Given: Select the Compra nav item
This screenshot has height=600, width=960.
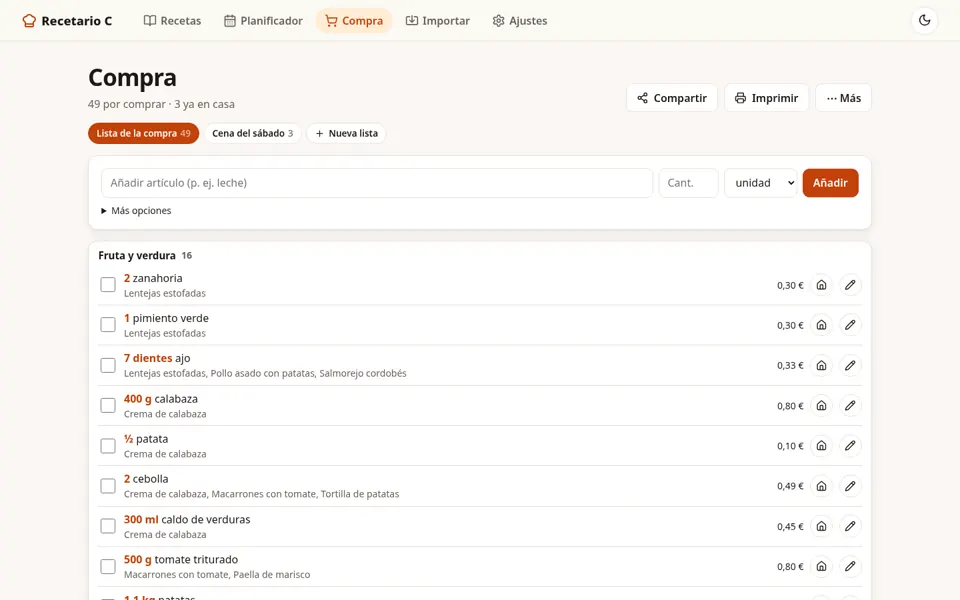Looking at the screenshot, I should pos(354,21).
